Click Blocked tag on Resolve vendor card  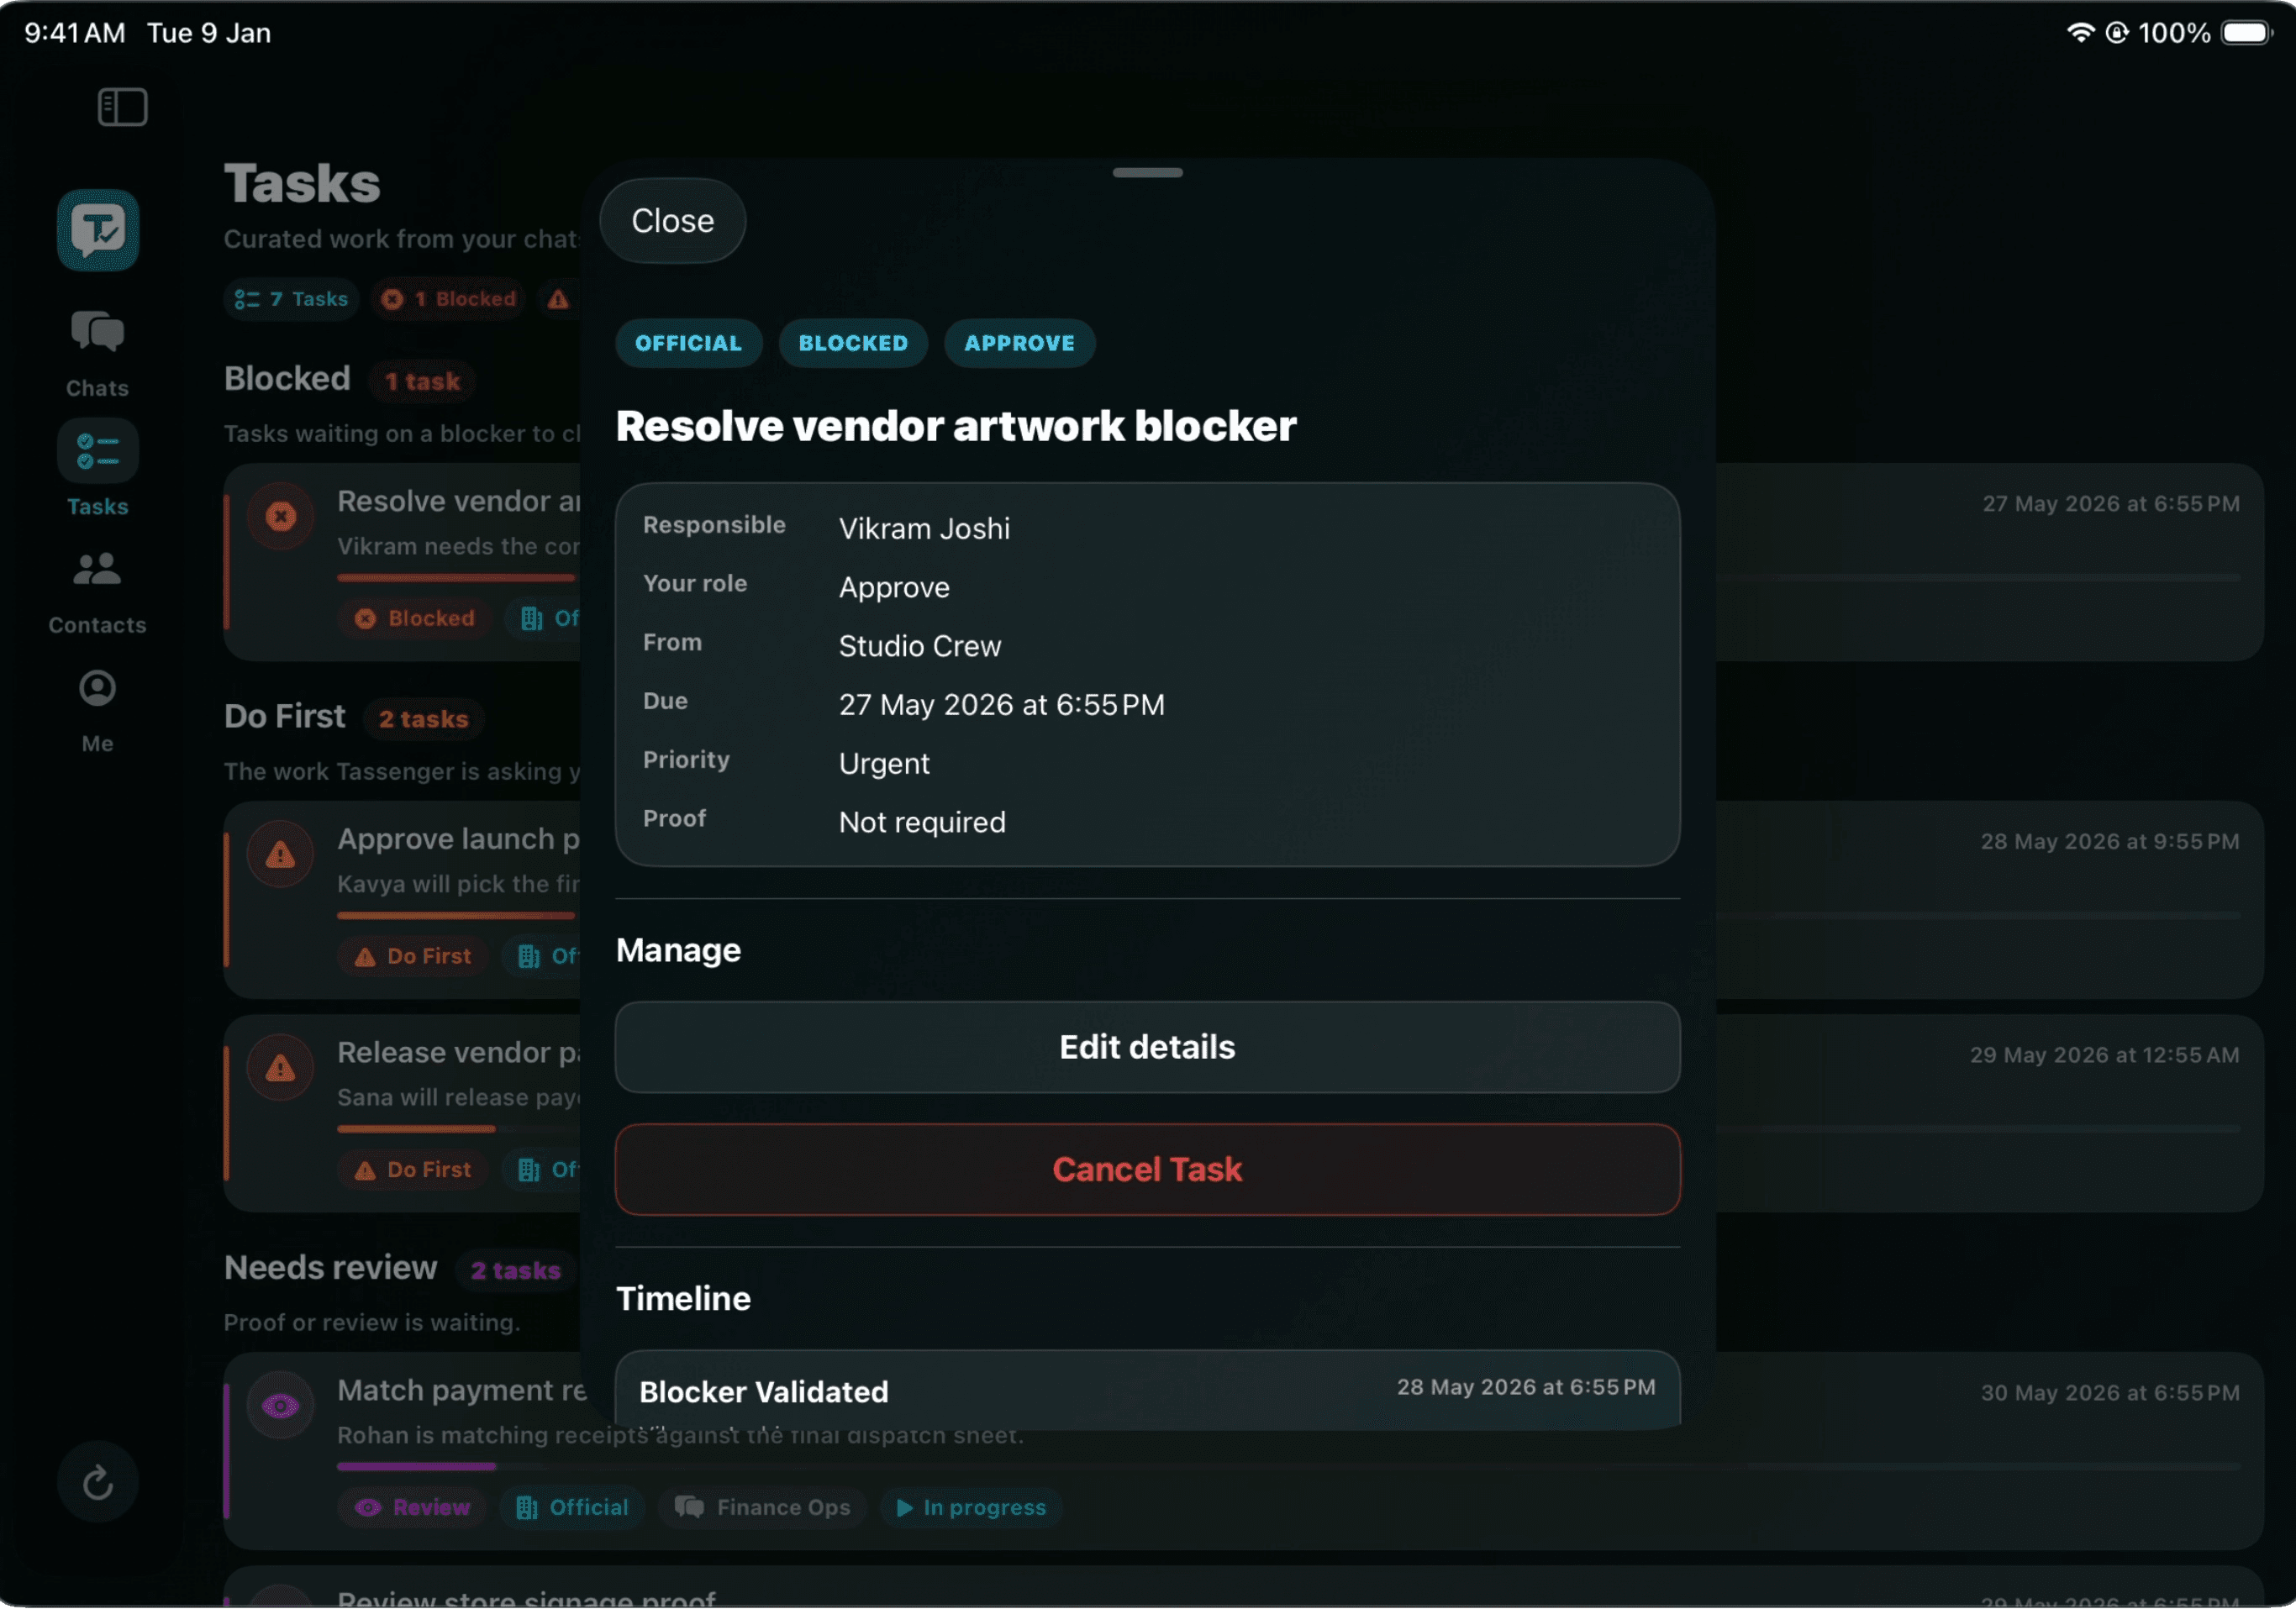coord(415,618)
